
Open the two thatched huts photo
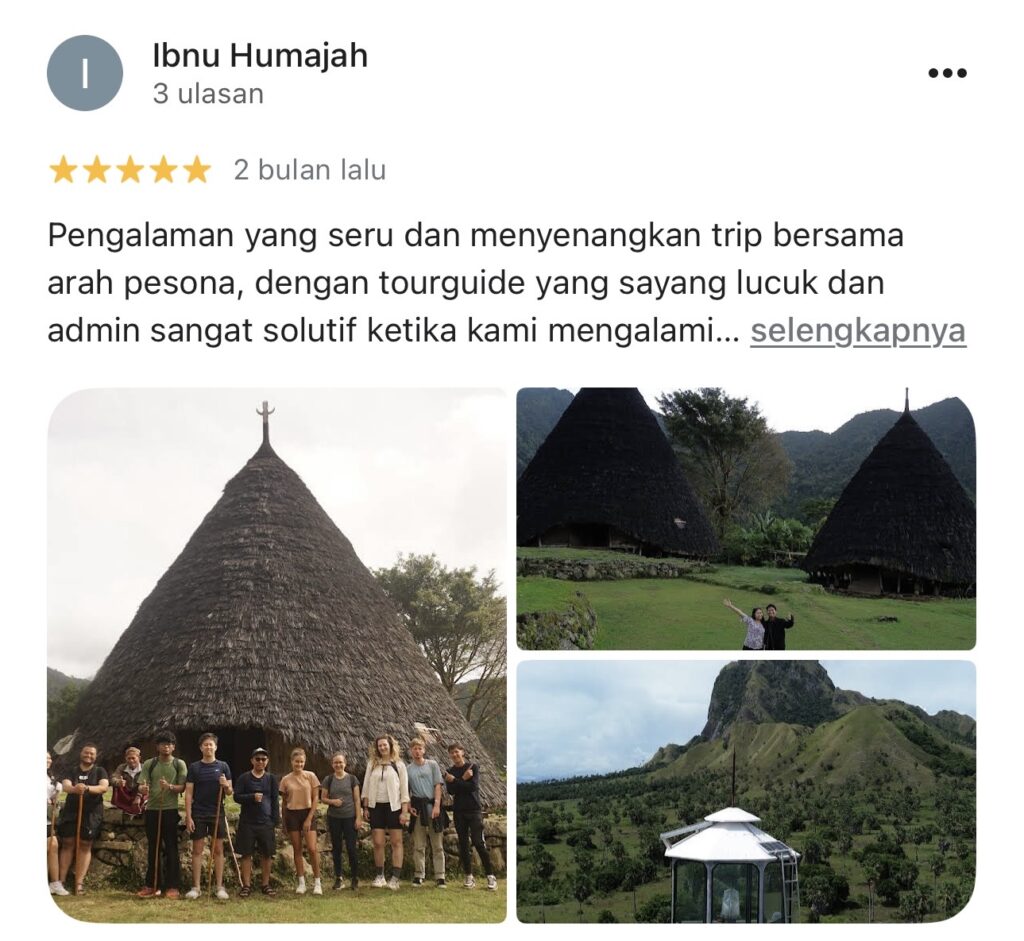[746, 519]
